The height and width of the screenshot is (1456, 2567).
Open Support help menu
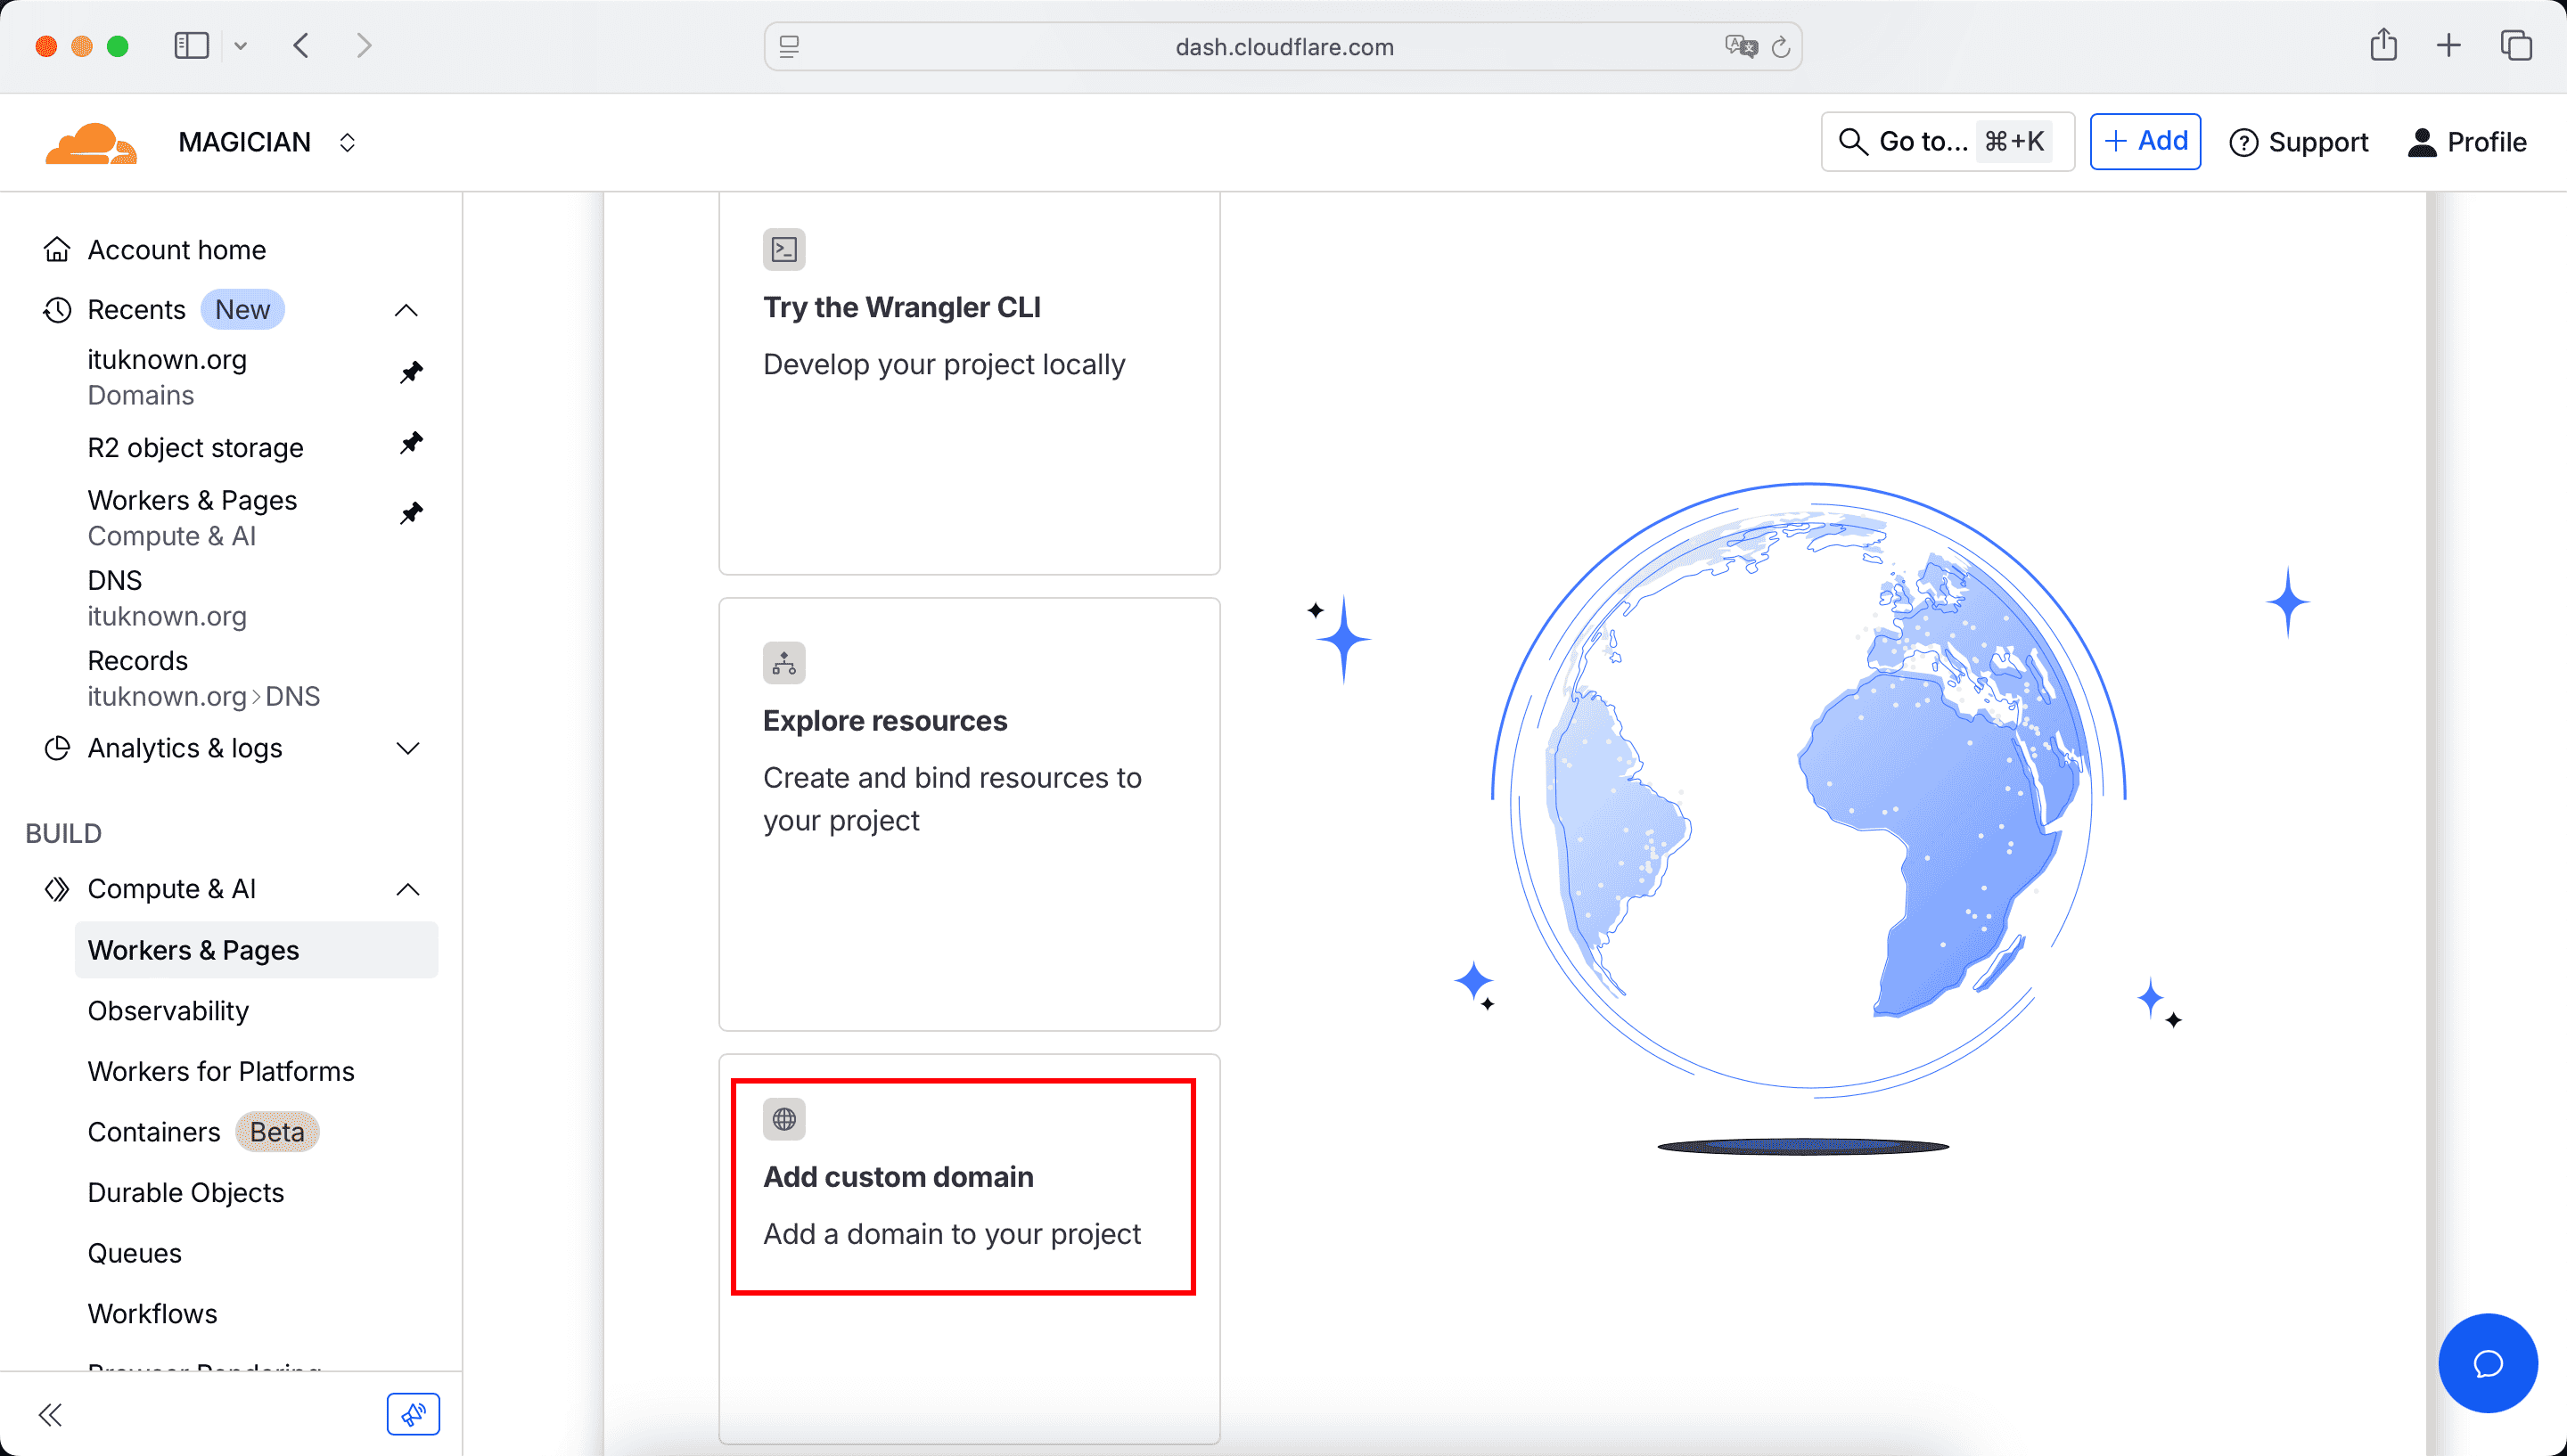tap(2299, 142)
